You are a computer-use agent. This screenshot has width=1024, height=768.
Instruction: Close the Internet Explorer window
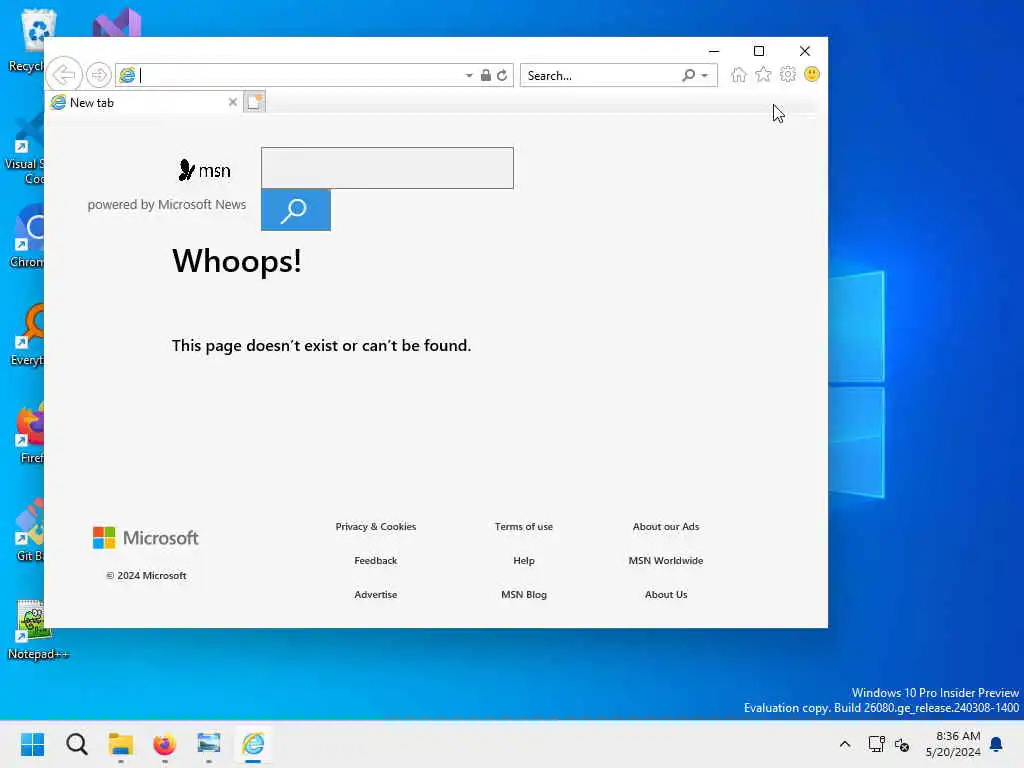tap(805, 51)
